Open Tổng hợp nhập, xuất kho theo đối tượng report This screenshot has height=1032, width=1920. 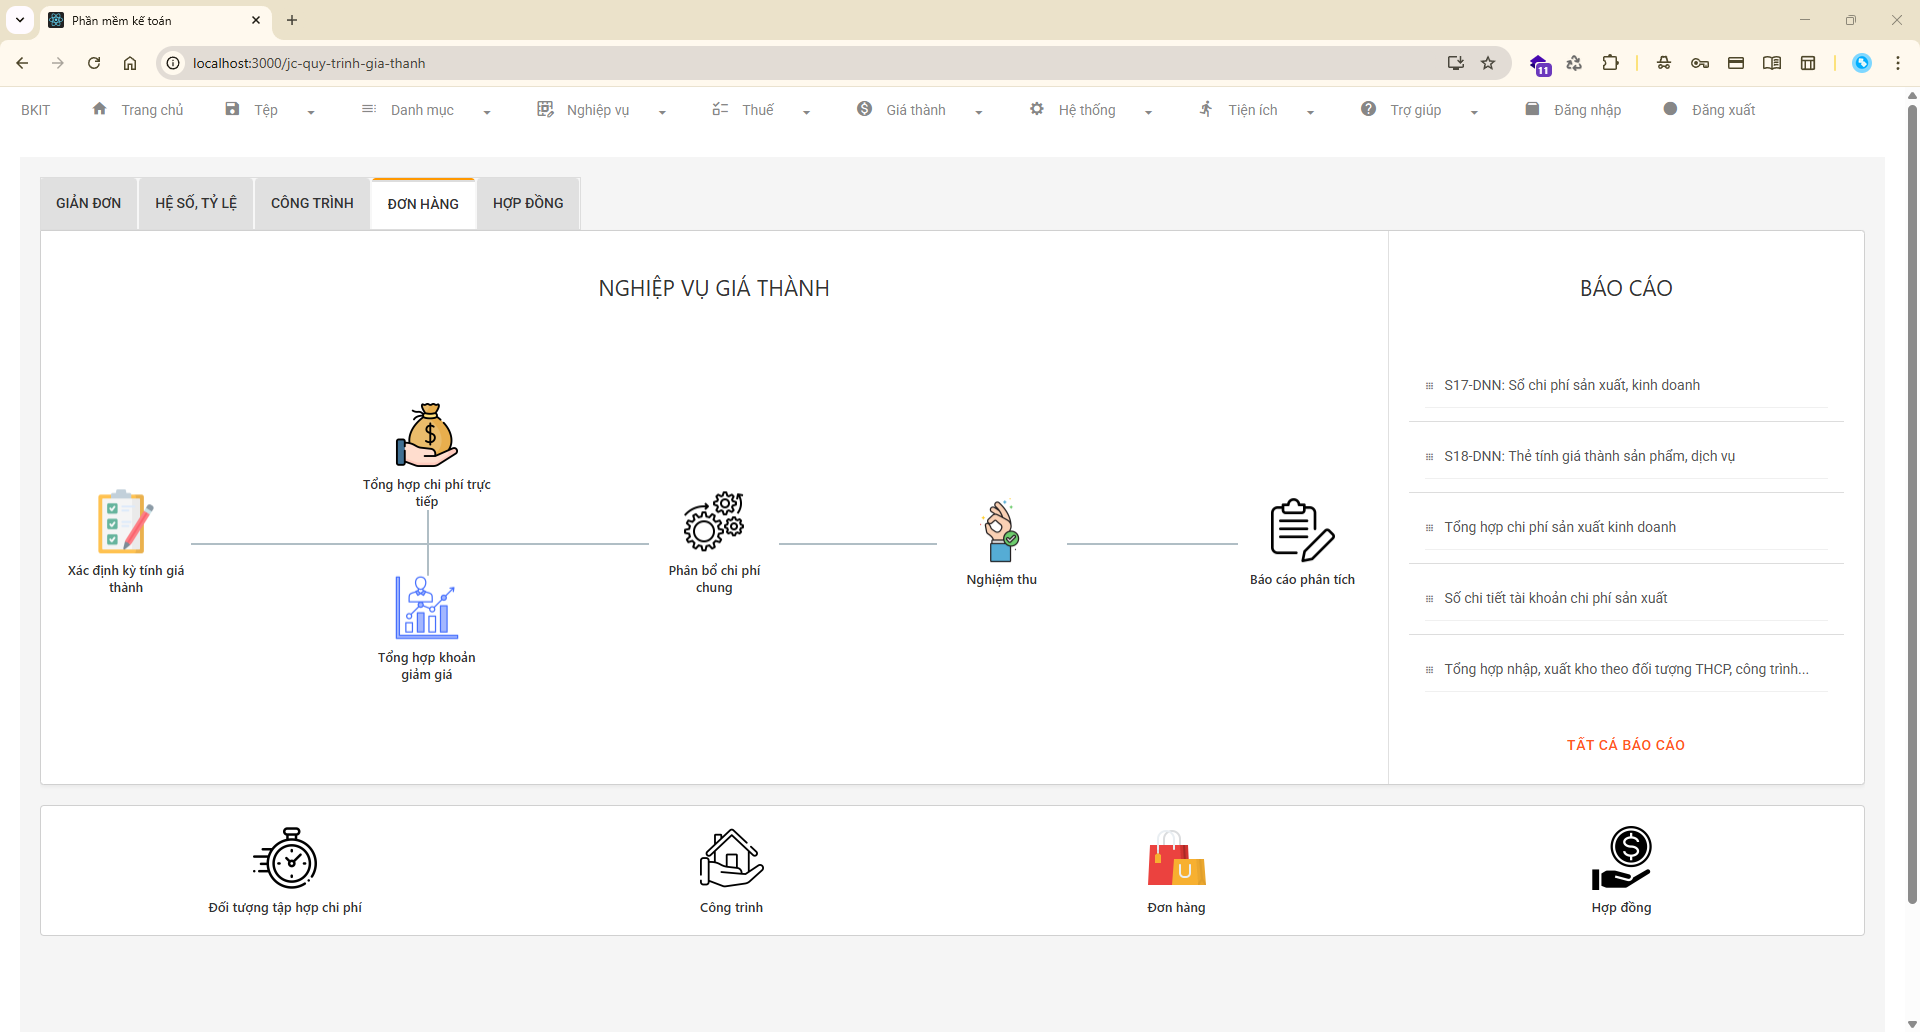[1626, 669]
